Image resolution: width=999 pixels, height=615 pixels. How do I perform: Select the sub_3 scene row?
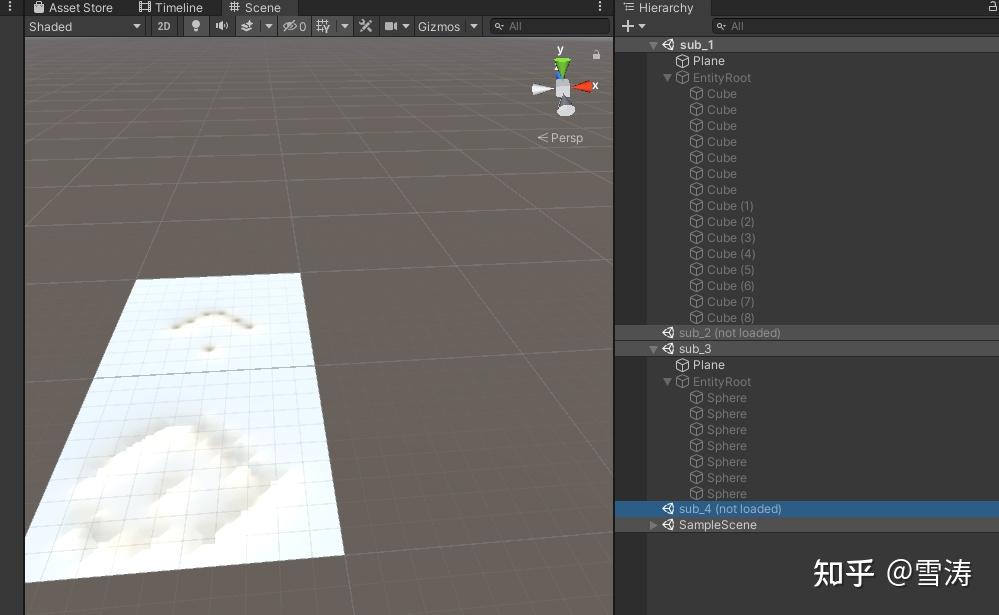(x=807, y=349)
